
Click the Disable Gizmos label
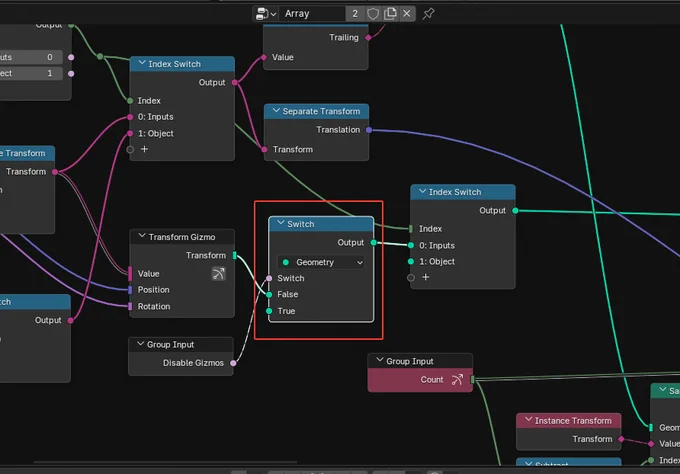(x=193, y=363)
